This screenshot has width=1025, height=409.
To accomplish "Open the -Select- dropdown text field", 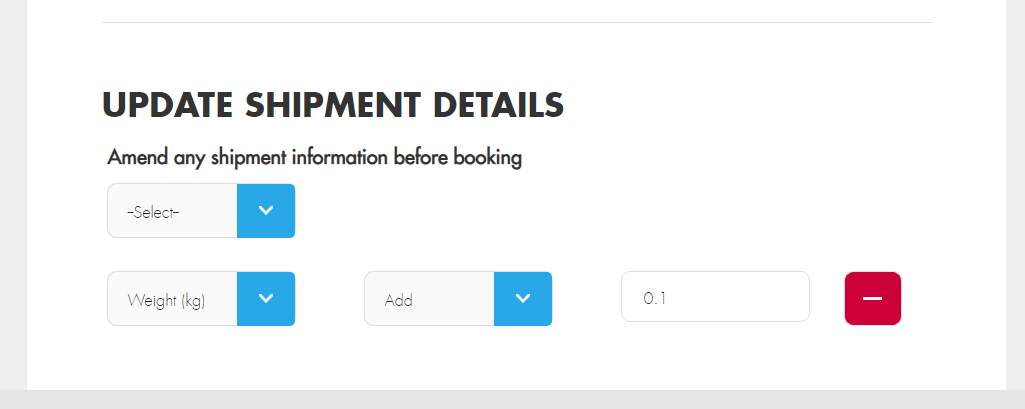I will pyautogui.click(x=172, y=211).
